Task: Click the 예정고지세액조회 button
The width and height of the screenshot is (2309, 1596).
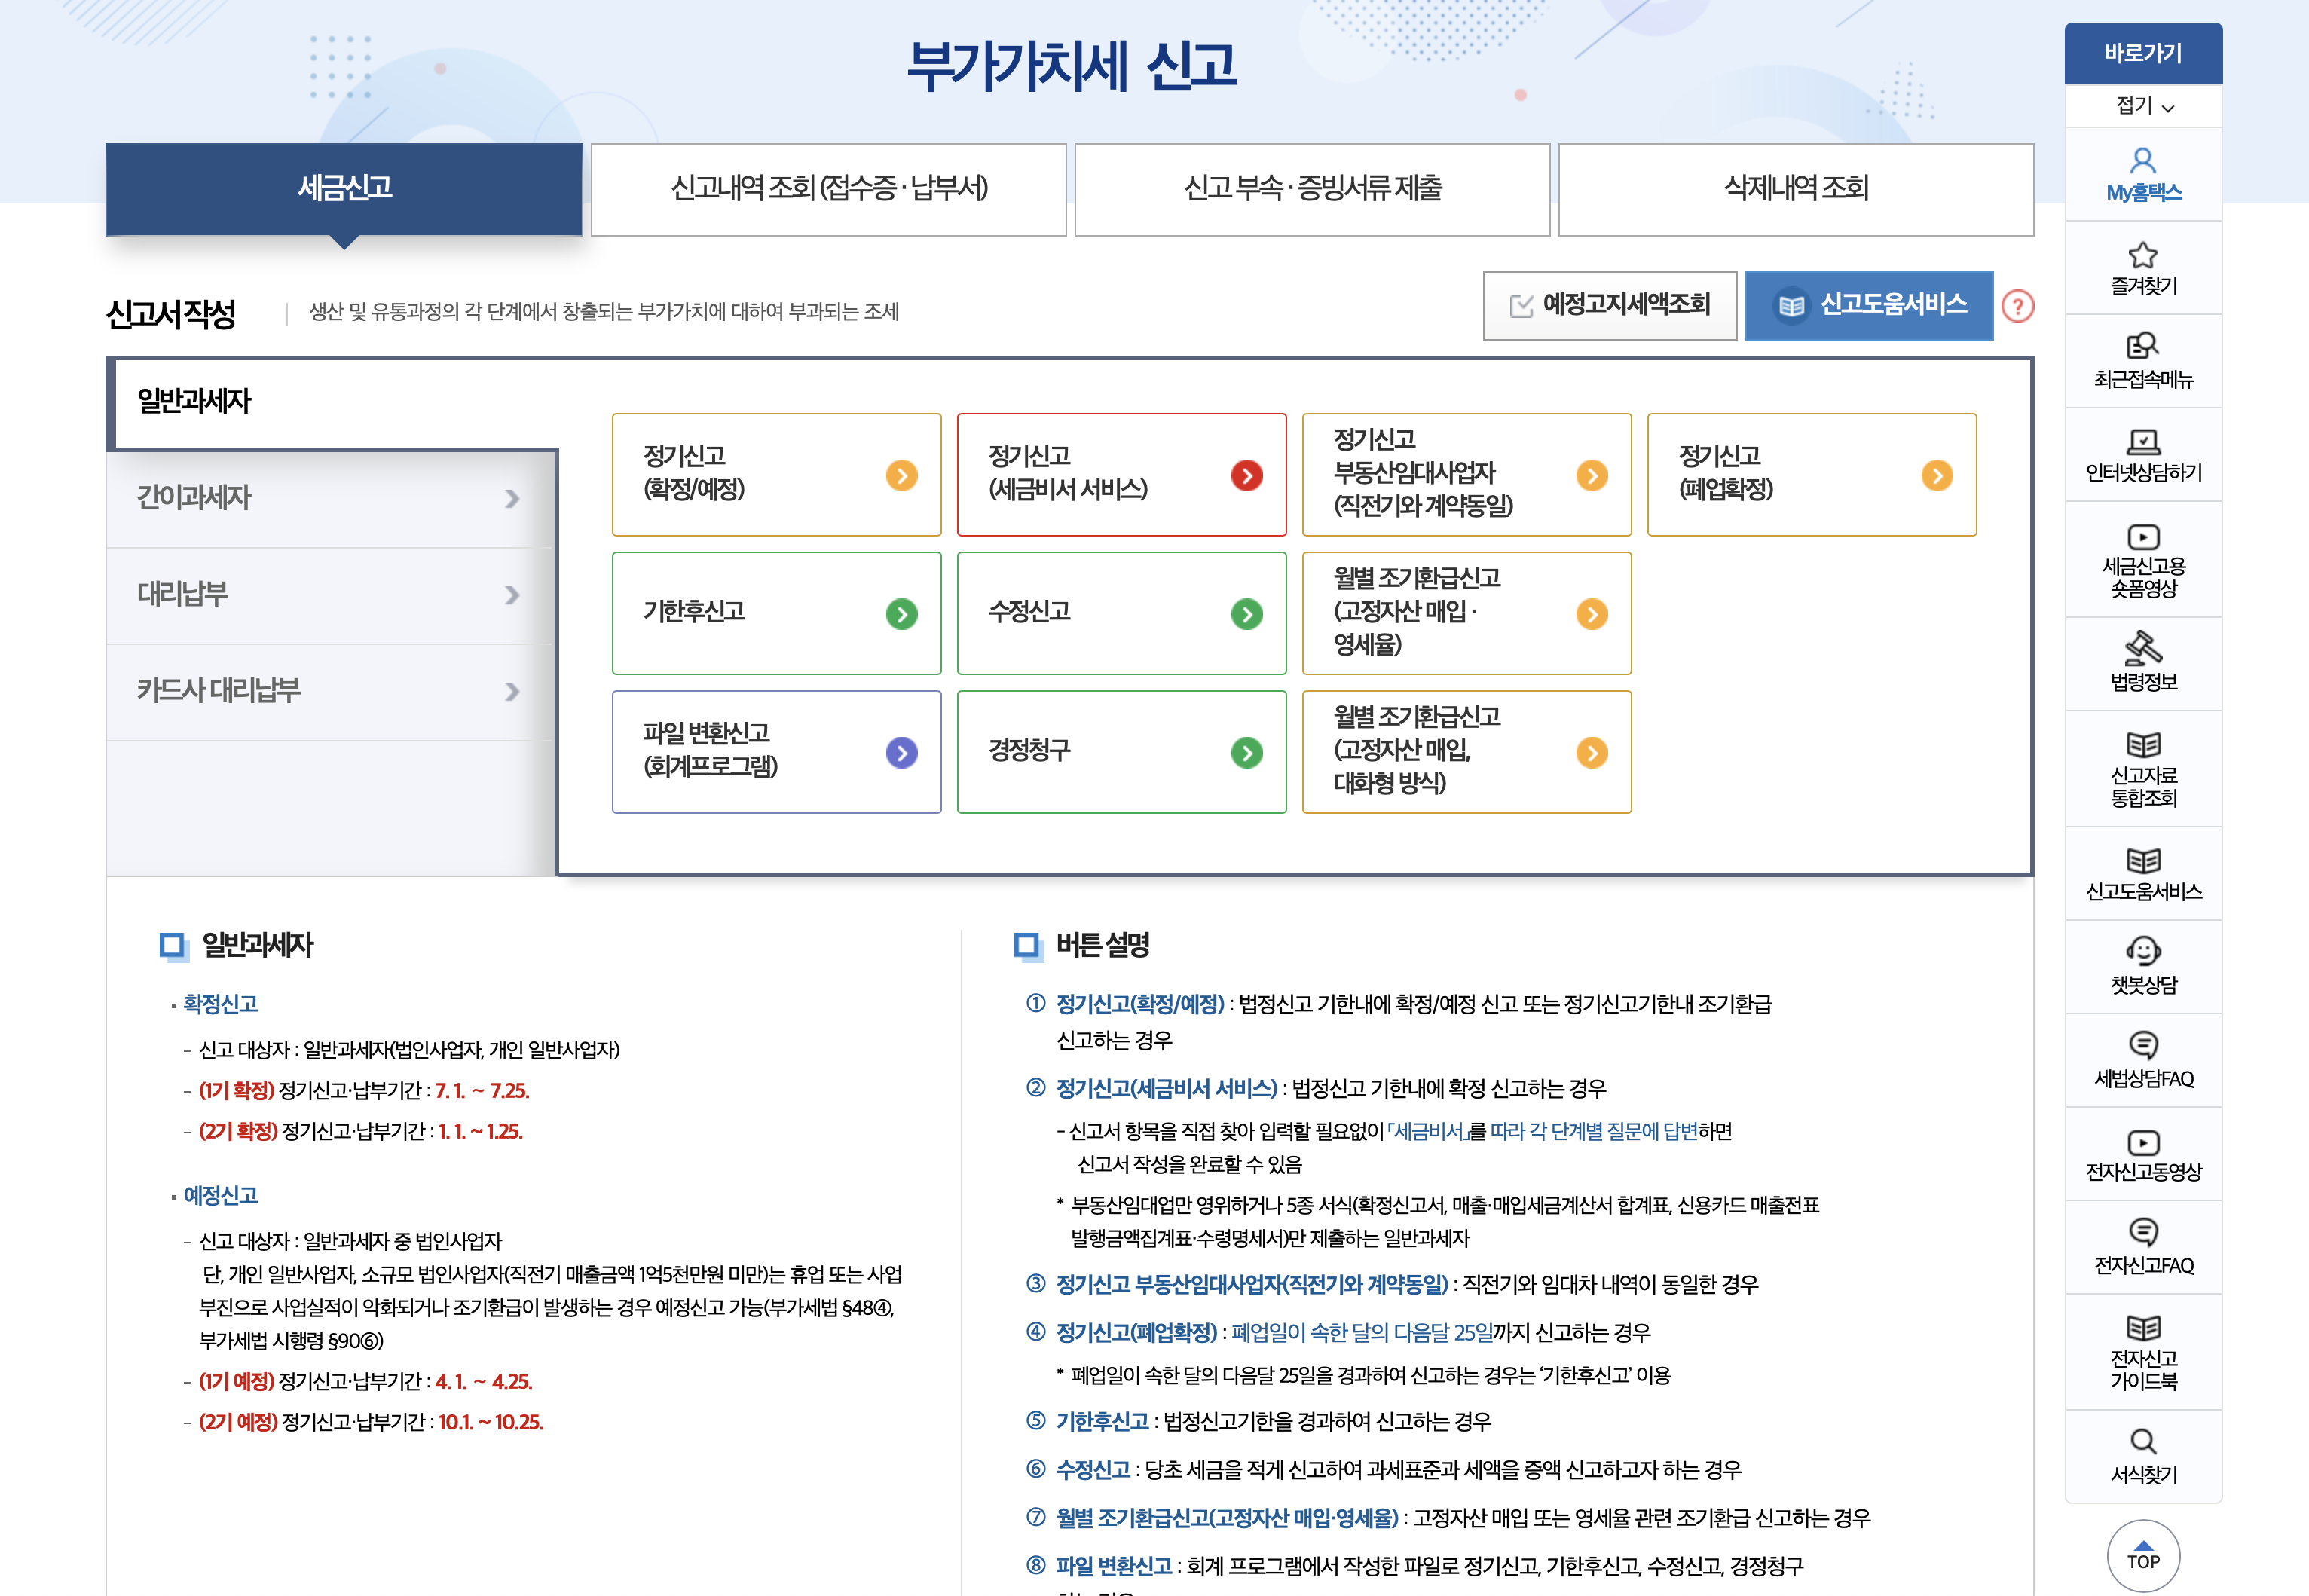Action: (1609, 306)
